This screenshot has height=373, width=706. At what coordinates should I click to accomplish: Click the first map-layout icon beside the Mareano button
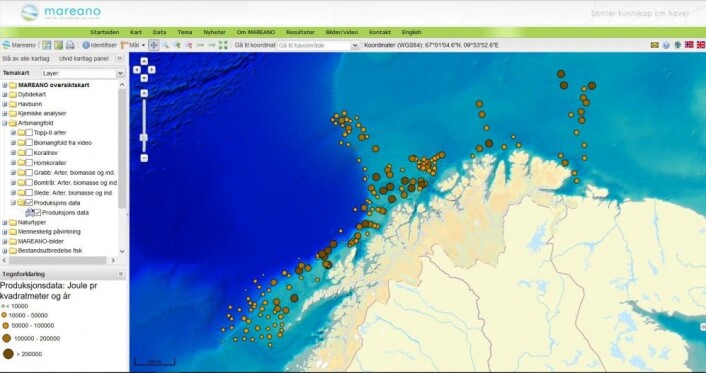46,45
